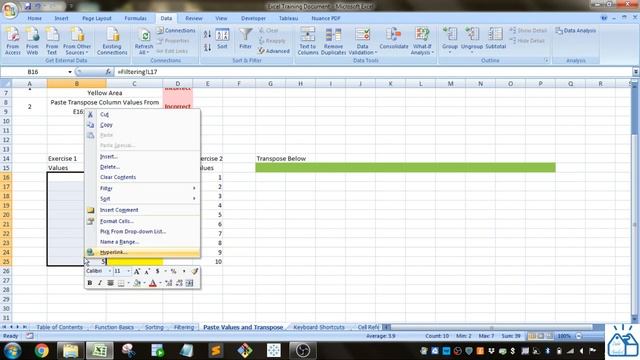Select column D header

tap(178, 84)
